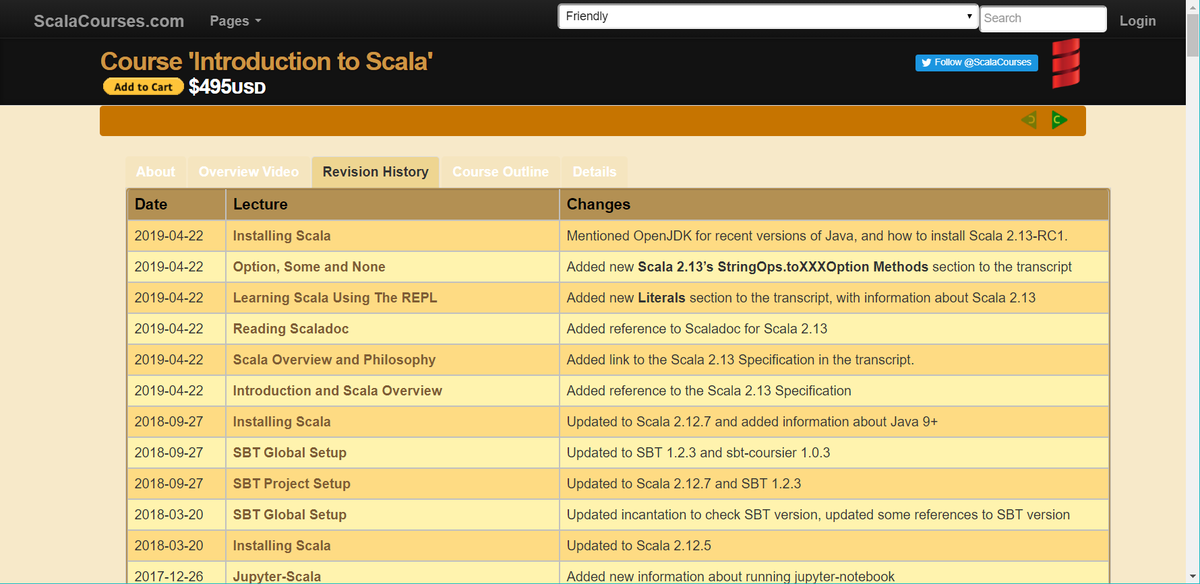Click in the Search field
This screenshot has height=584, width=1200.
click(1043, 18)
